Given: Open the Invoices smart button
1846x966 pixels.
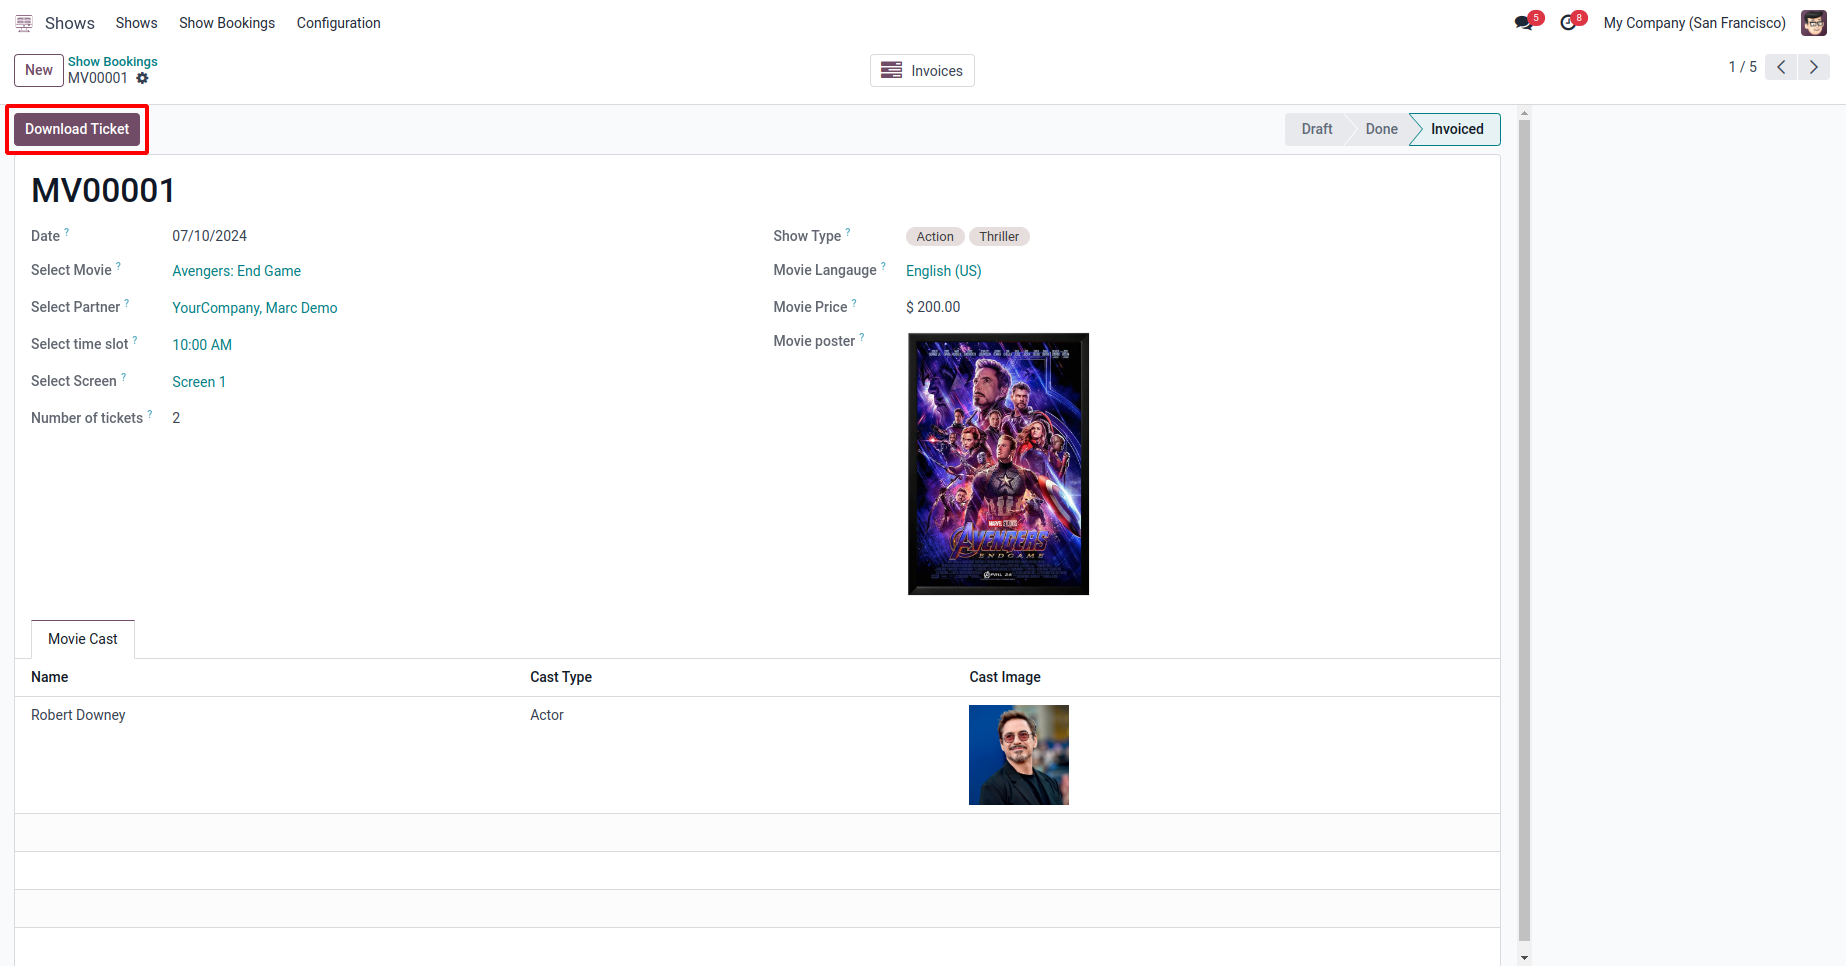Looking at the screenshot, I should pyautogui.click(x=922, y=71).
